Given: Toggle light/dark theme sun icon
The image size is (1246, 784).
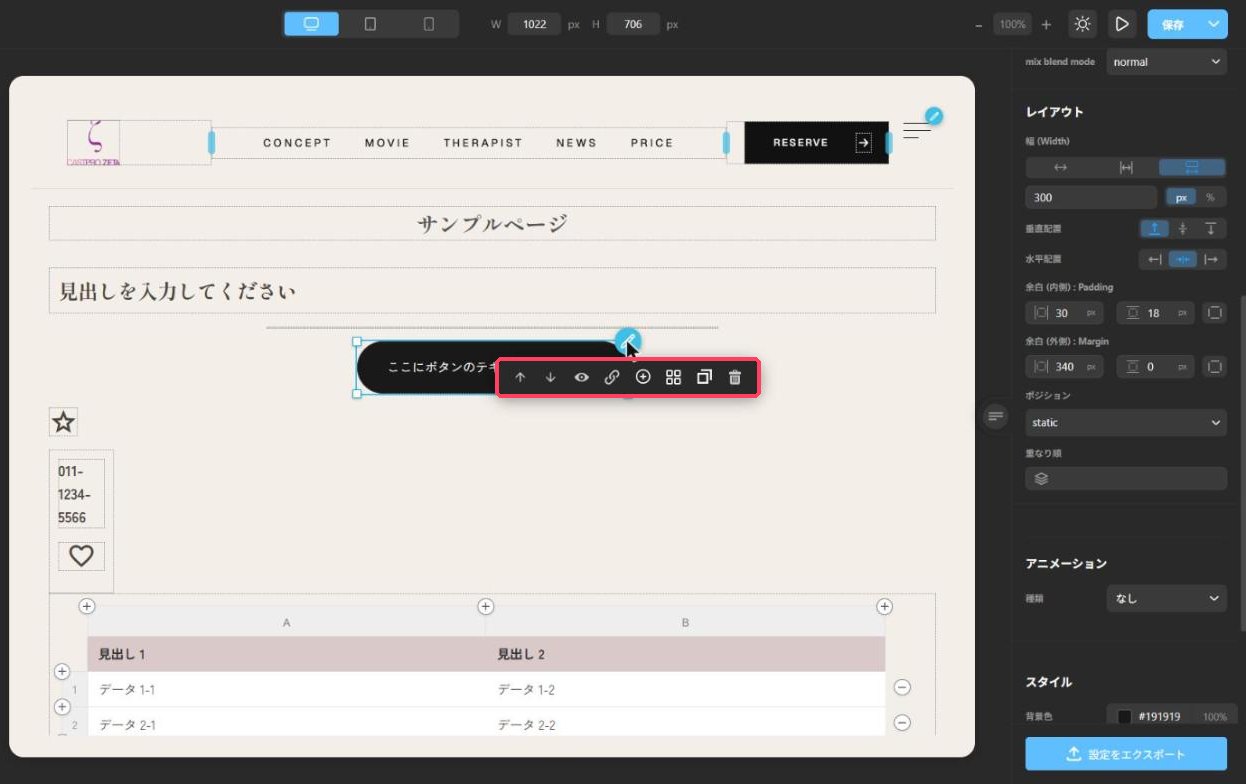Looking at the screenshot, I should coord(1082,24).
